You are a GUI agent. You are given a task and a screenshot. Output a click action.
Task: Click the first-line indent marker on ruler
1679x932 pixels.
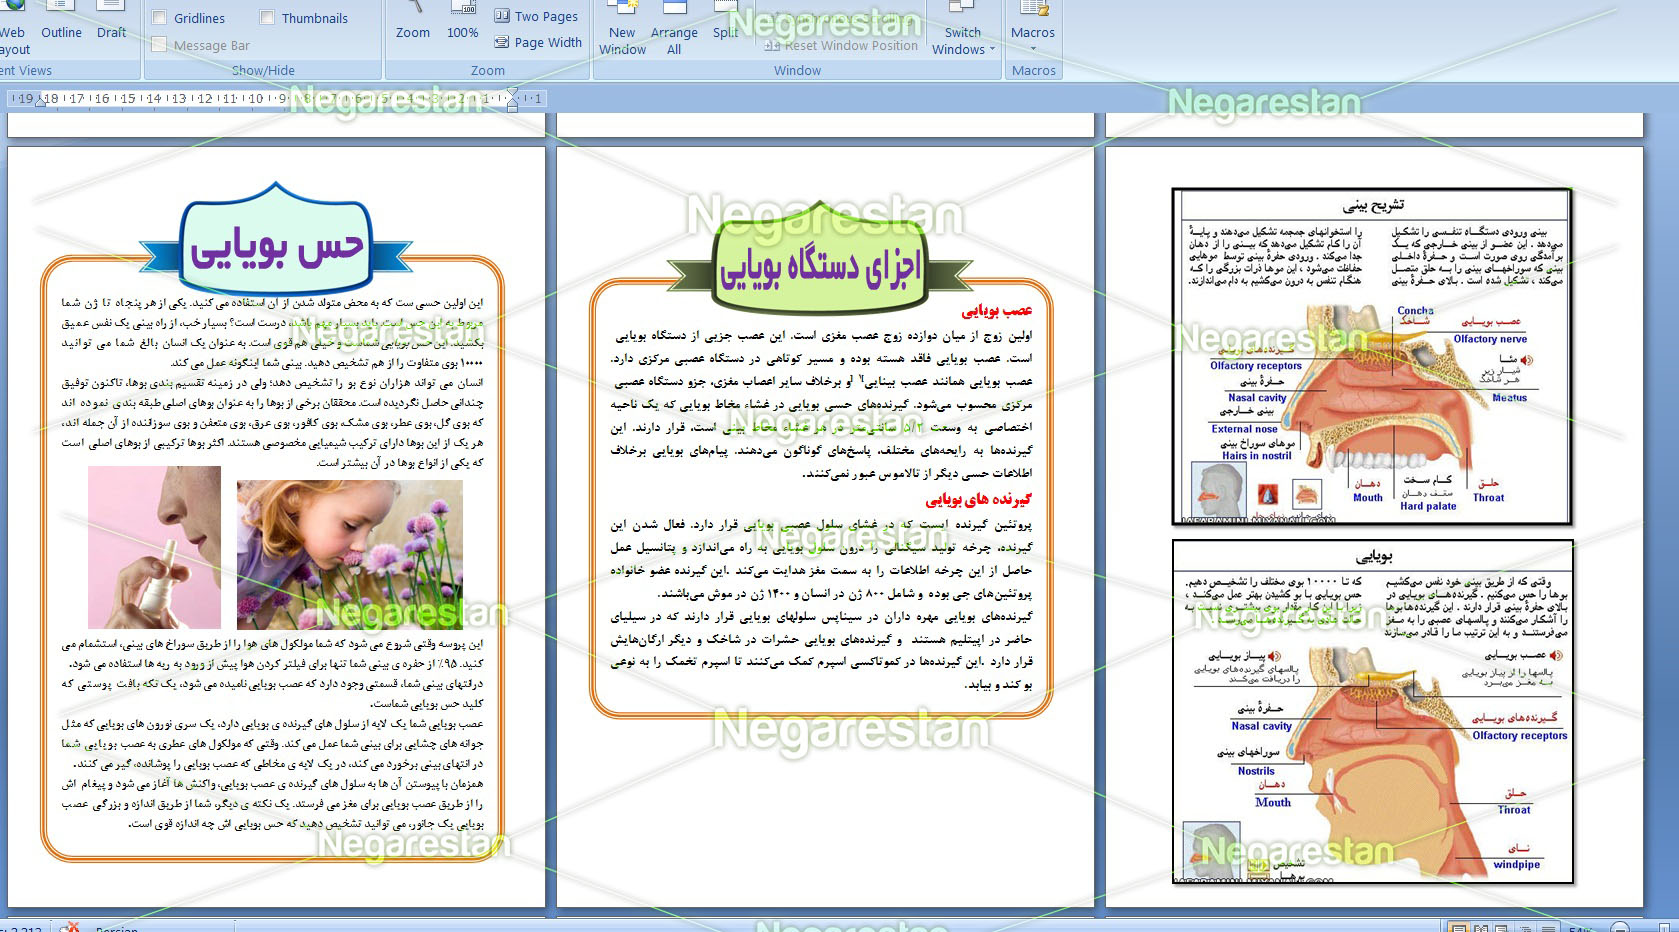(512, 93)
